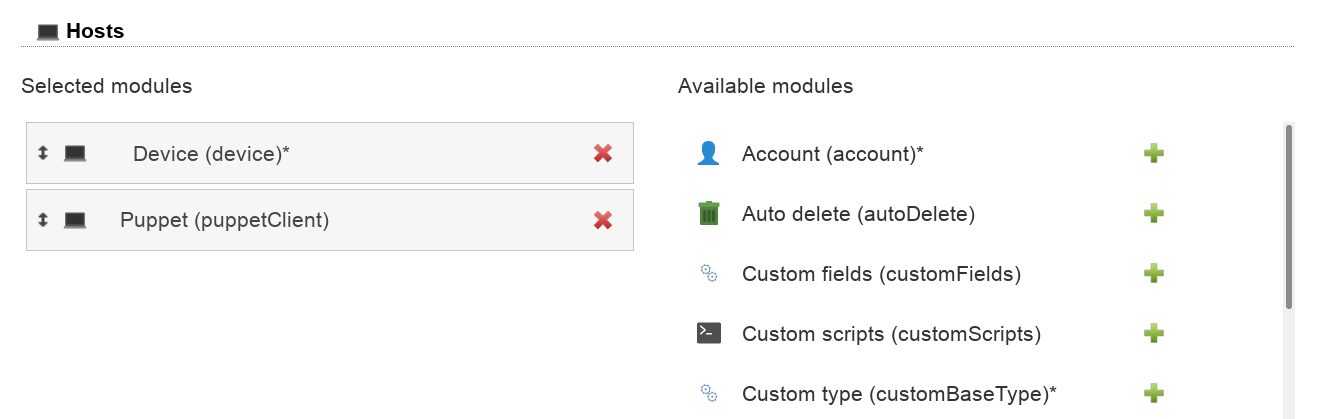Add the Account module with plus icon
The height and width of the screenshot is (419, 1332).
tap(1153, 153)
